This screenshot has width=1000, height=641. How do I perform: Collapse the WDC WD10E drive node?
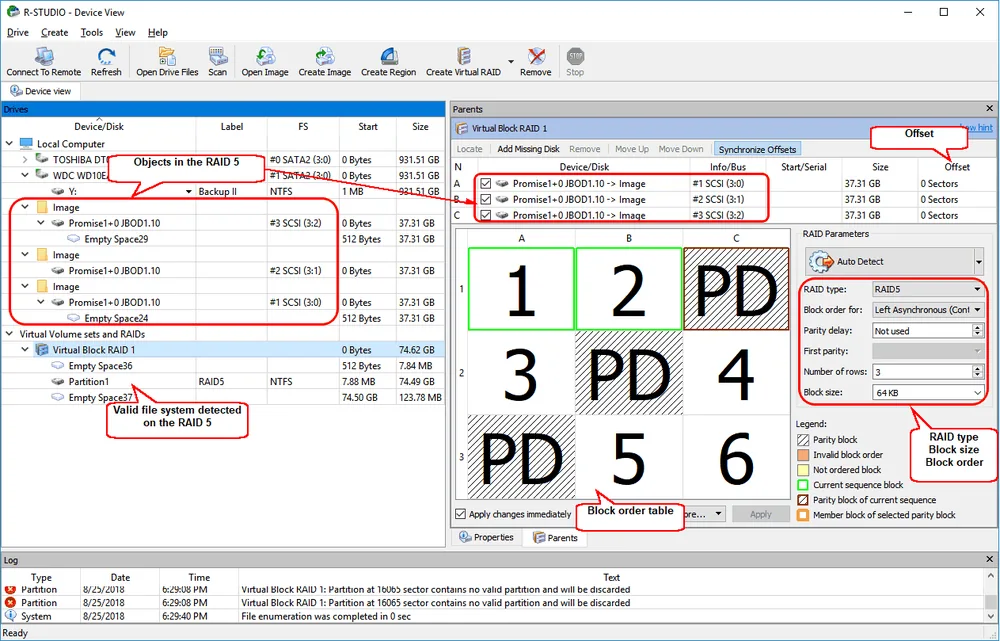(x=25, y=175)
